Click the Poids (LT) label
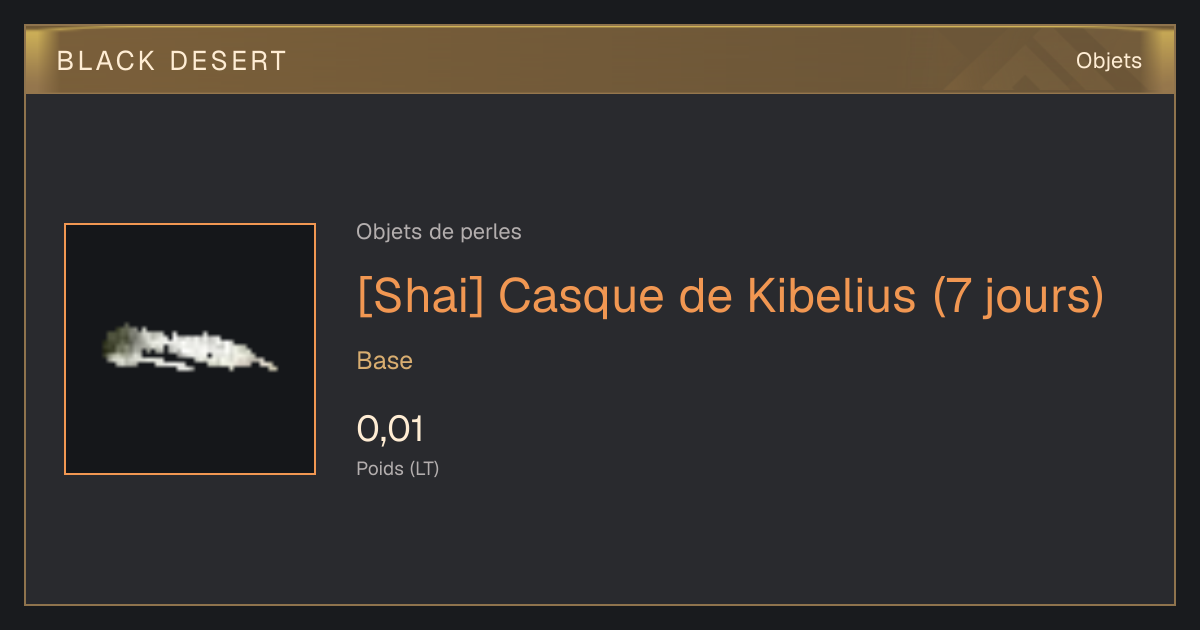 pos(398,468)
